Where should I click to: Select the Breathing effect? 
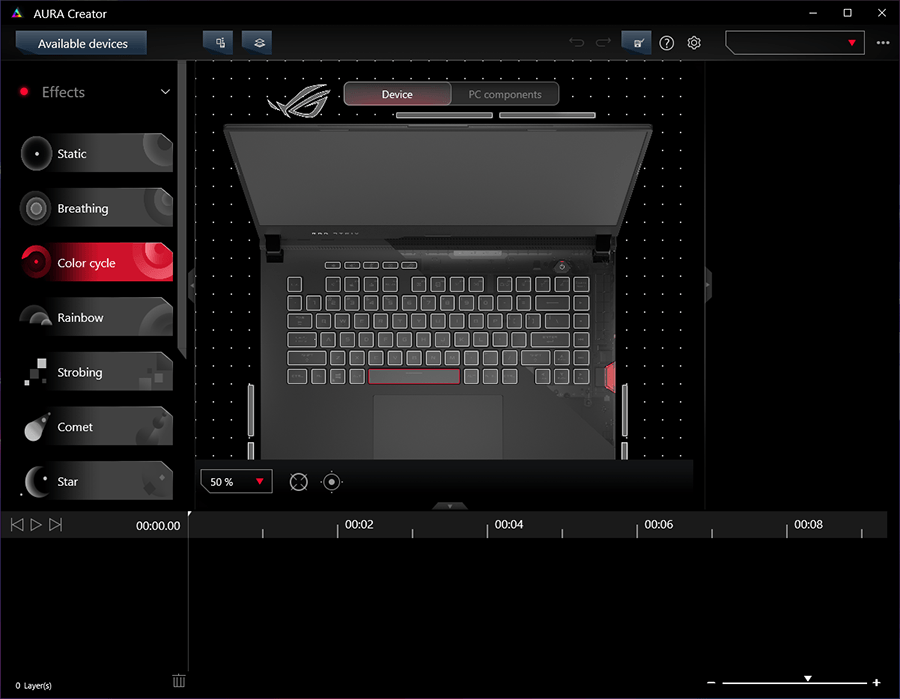click(96, 208)
